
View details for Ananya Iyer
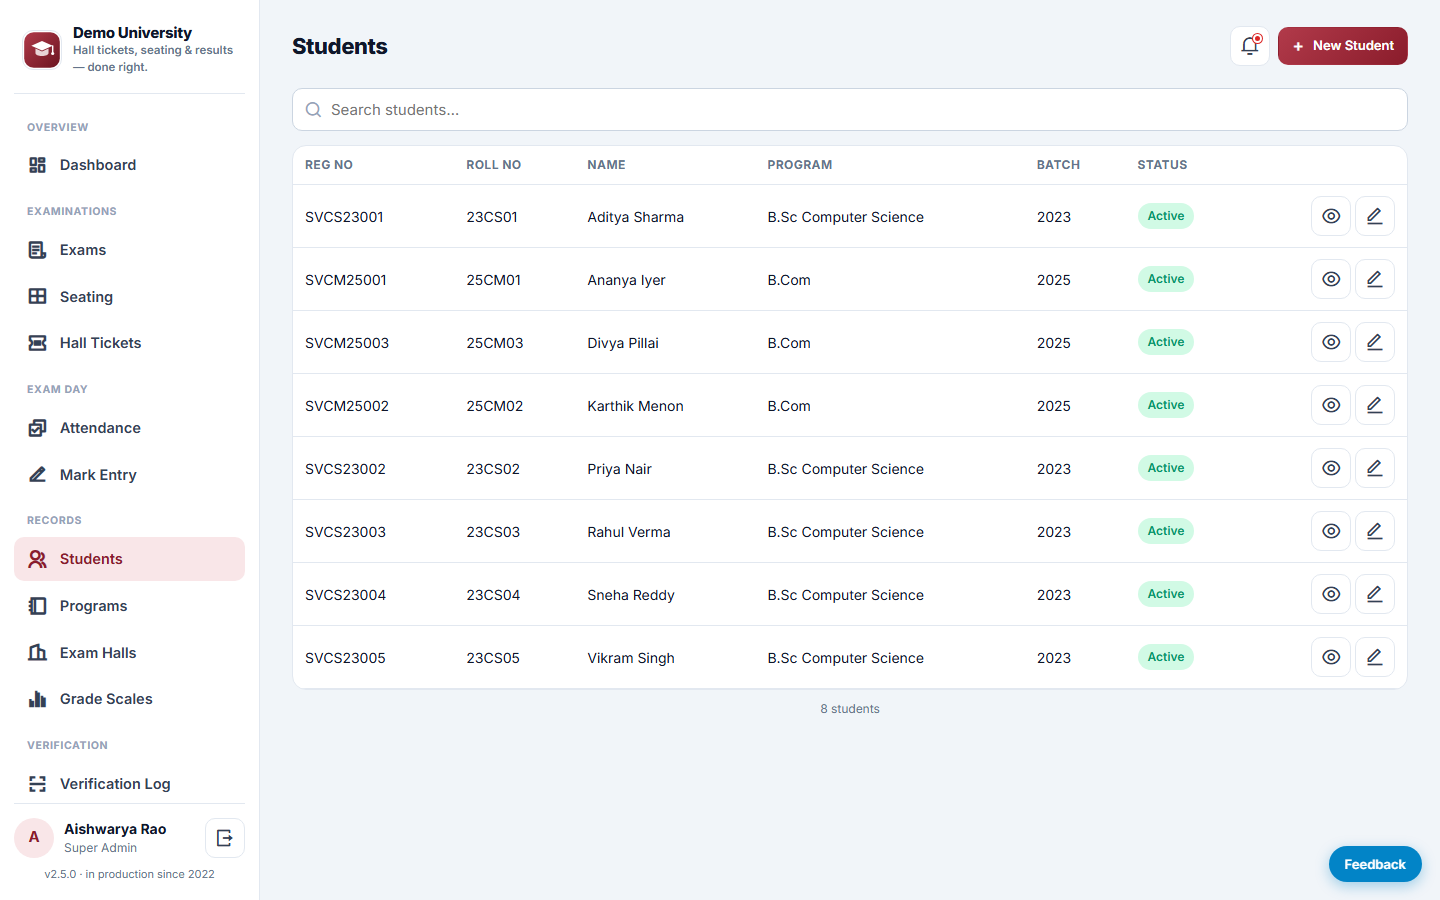coord(1331,279)
